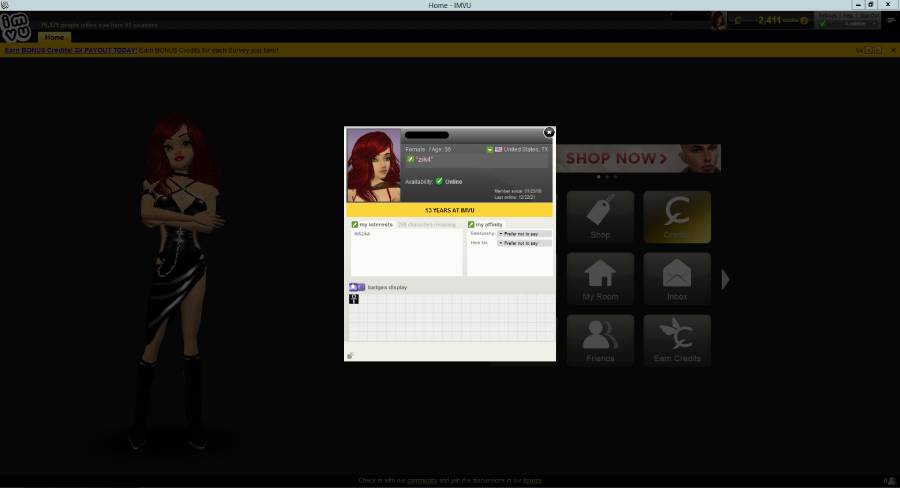Edit my interests checkbox icon
The height and width of the screenshot is (488, 900).
tap(355, 224)
